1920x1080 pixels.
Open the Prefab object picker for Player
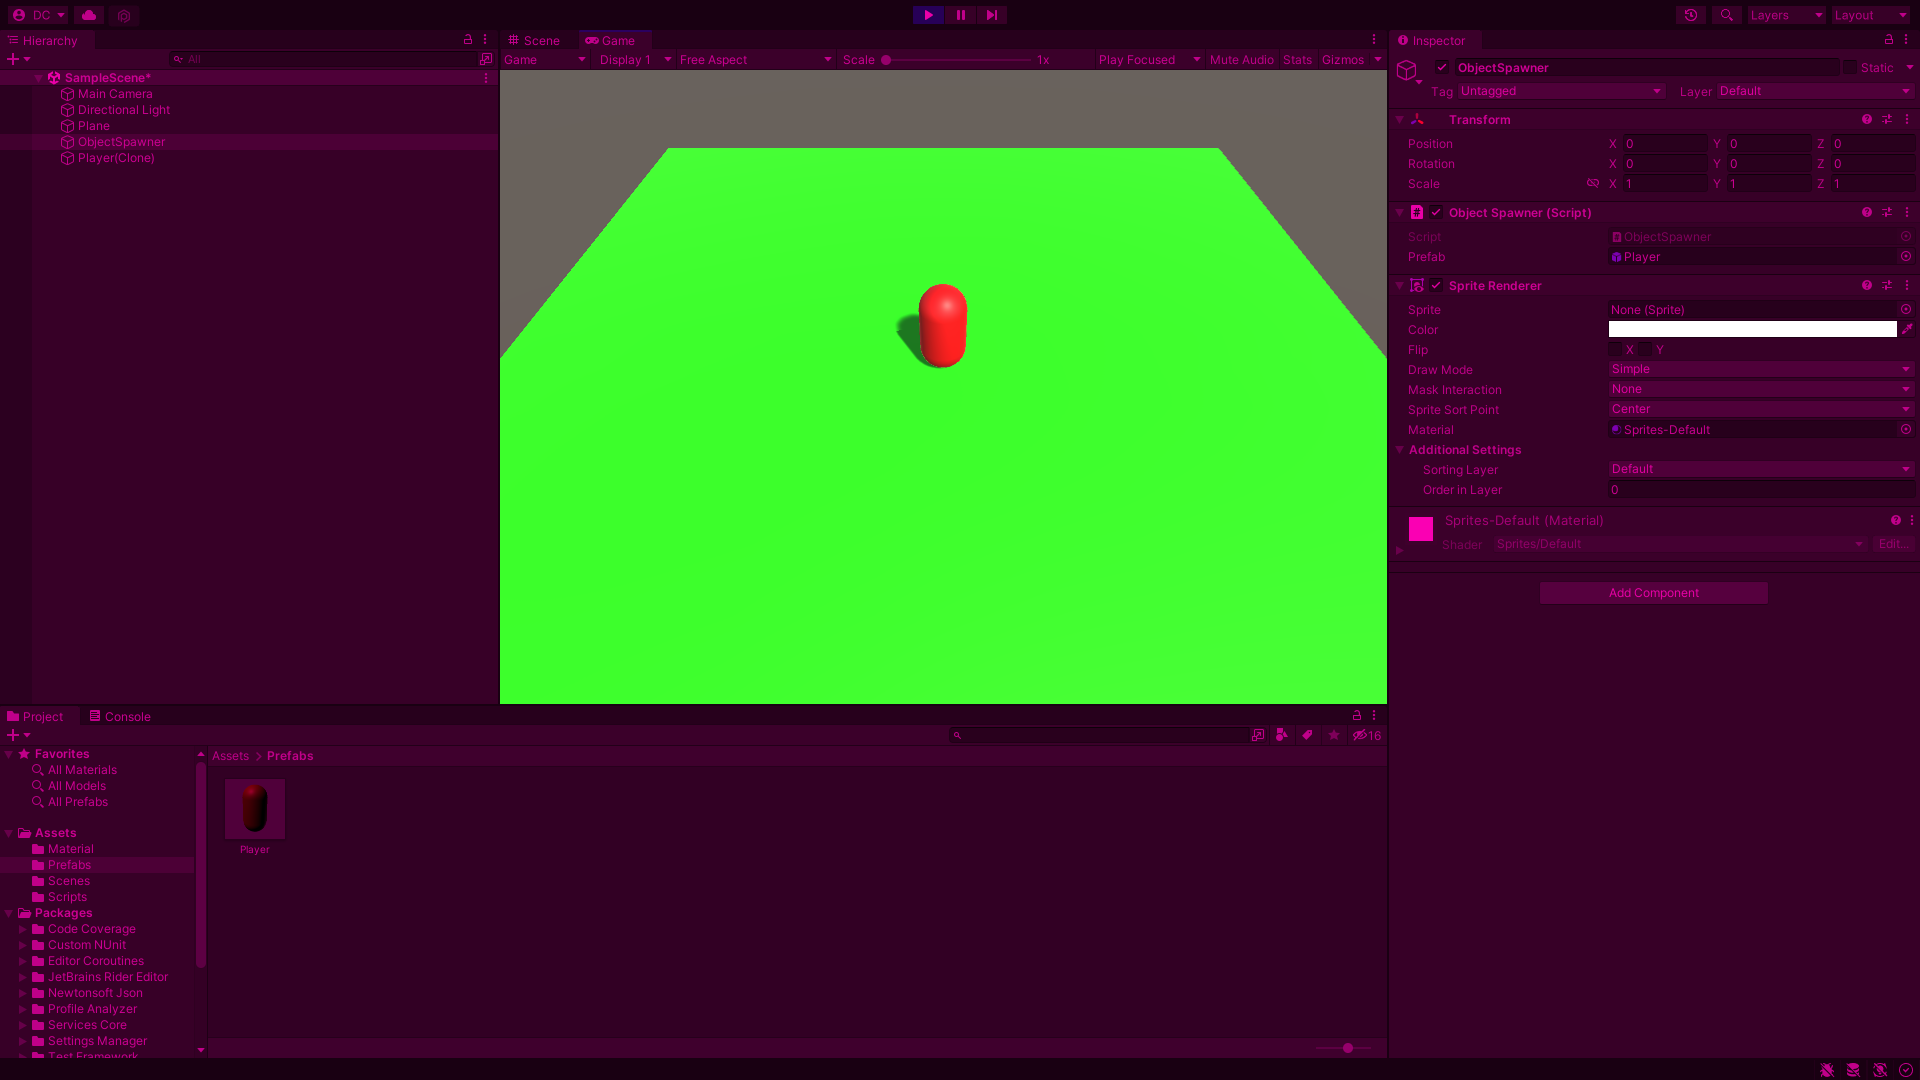[x=1906, y=257]
